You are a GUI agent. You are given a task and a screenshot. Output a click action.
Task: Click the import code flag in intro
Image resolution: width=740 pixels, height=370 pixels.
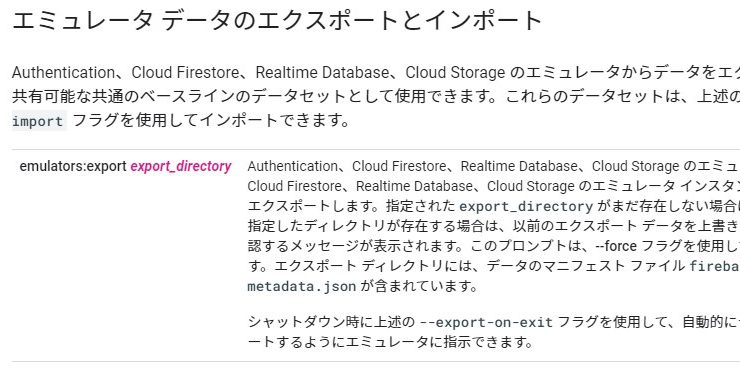(38, 121)
